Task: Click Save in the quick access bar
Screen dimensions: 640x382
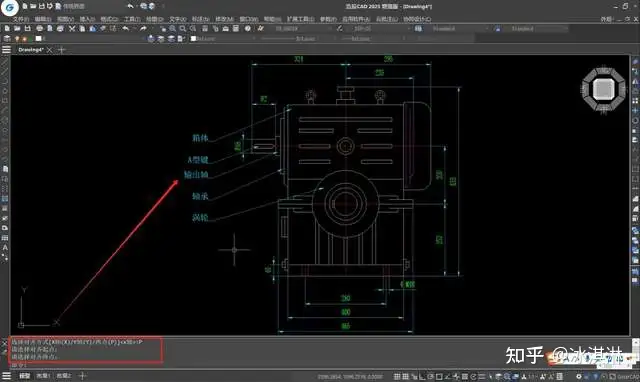Action: [x=41, y=6]
